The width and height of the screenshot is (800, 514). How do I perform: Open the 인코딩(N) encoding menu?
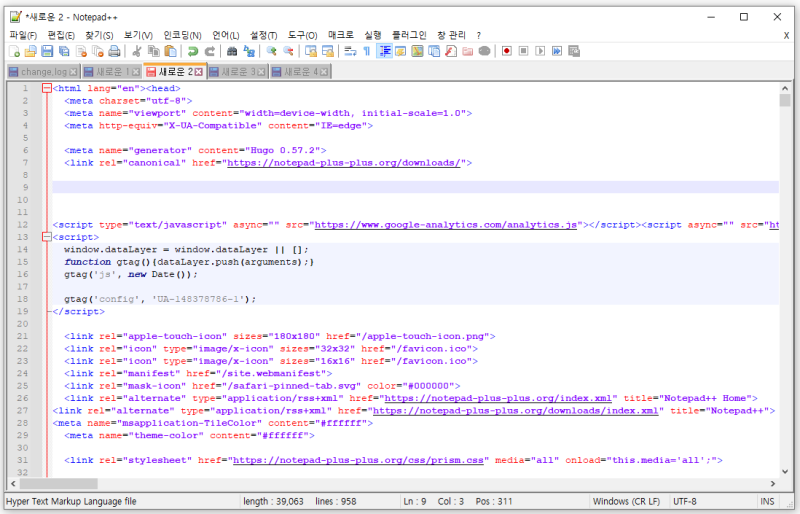(182, 35)
